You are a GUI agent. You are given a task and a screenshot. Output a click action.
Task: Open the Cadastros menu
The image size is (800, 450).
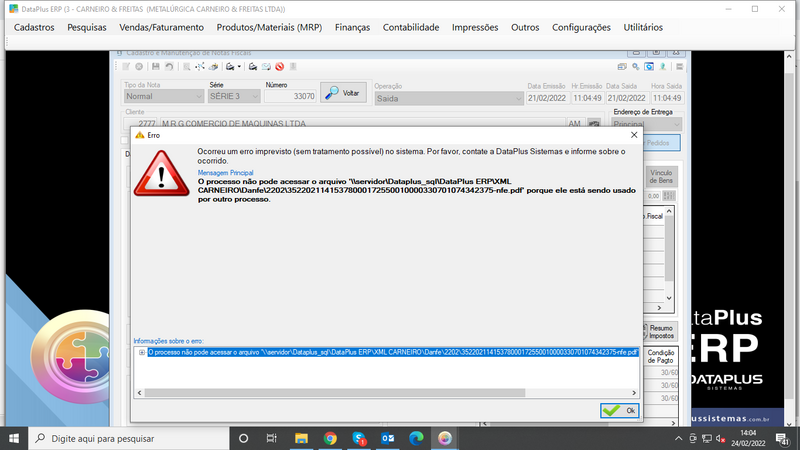click(34, 28)
